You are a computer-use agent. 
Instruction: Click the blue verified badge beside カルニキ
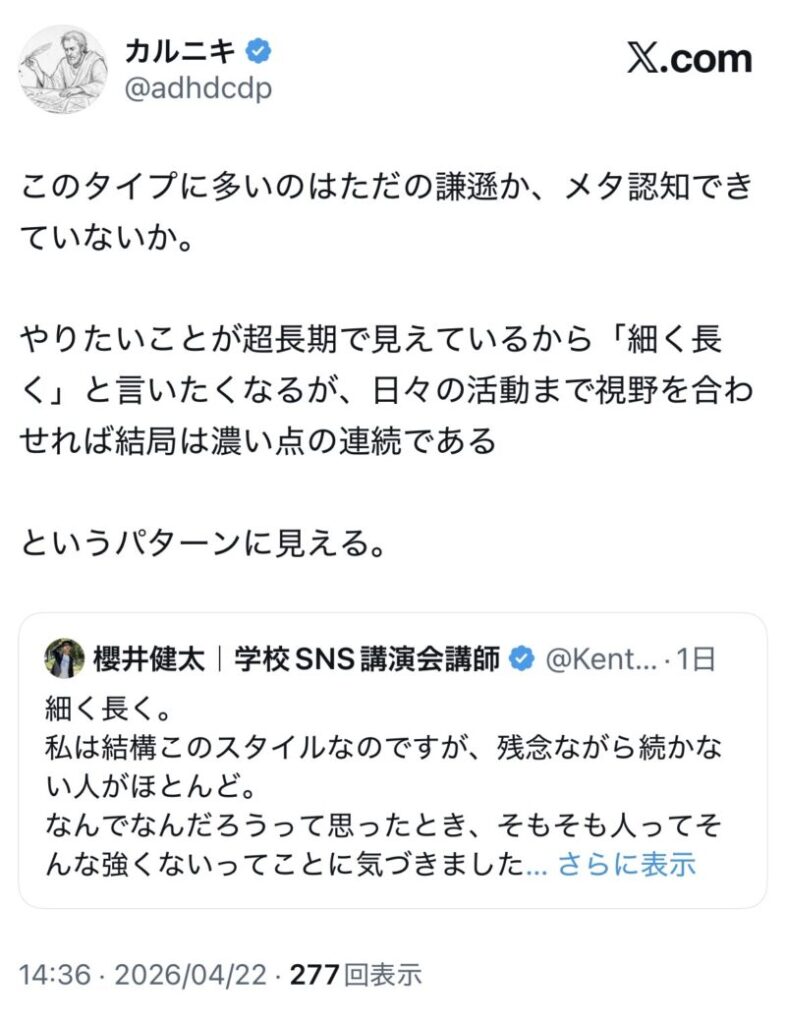[258, 50]
